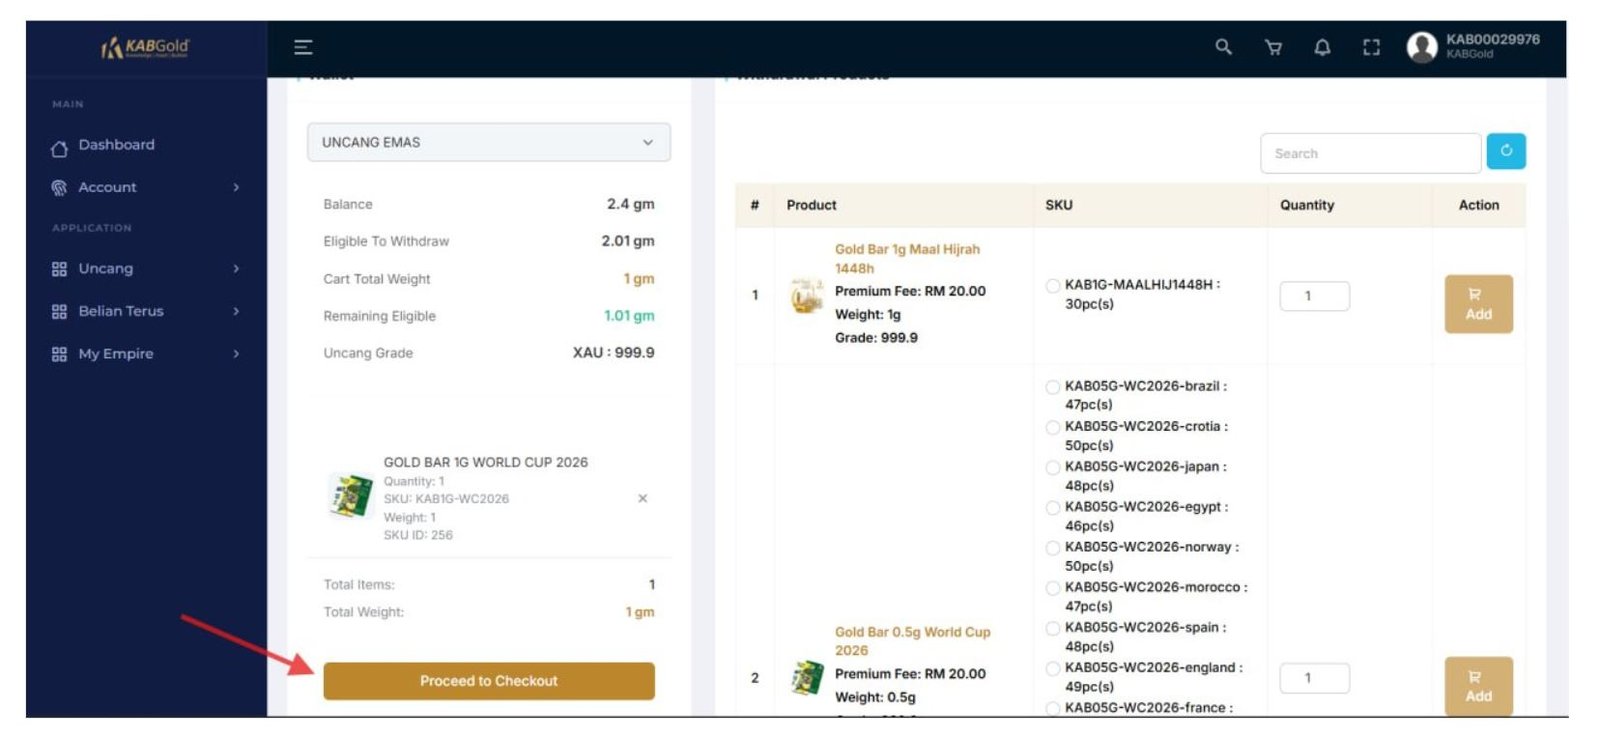Expand My Empire submenu chevron
The height and width of the screenshot is (733, 1600).
236,354
